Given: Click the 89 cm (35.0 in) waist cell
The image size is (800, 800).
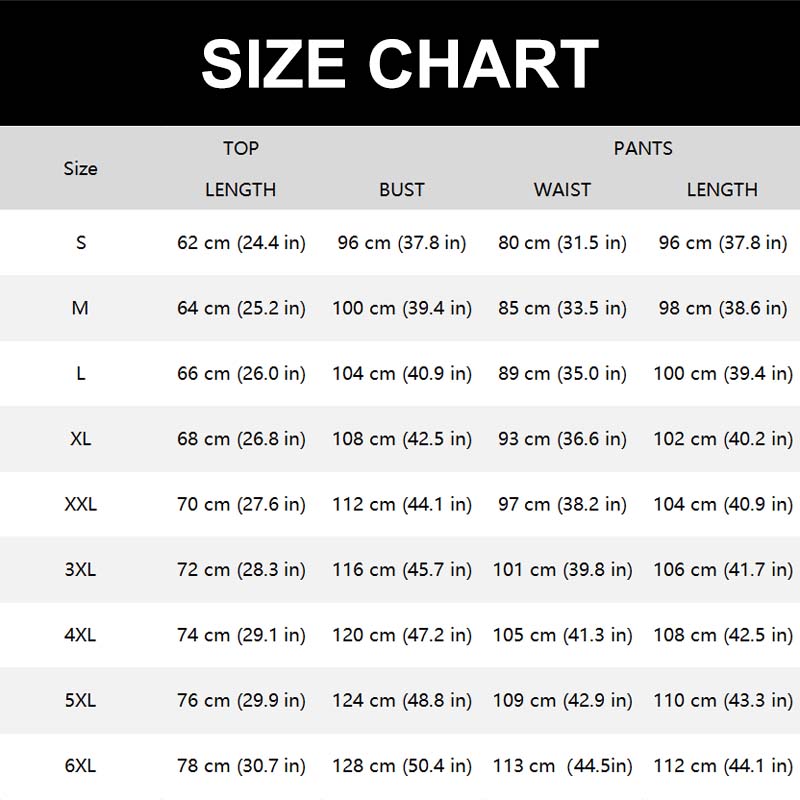Looking at the screenshot, I should 562,374.
